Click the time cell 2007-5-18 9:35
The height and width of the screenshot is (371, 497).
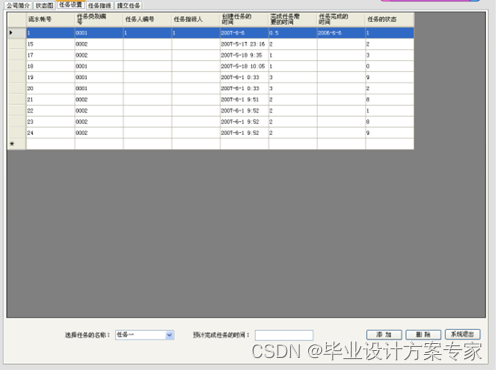coord(244,55)
